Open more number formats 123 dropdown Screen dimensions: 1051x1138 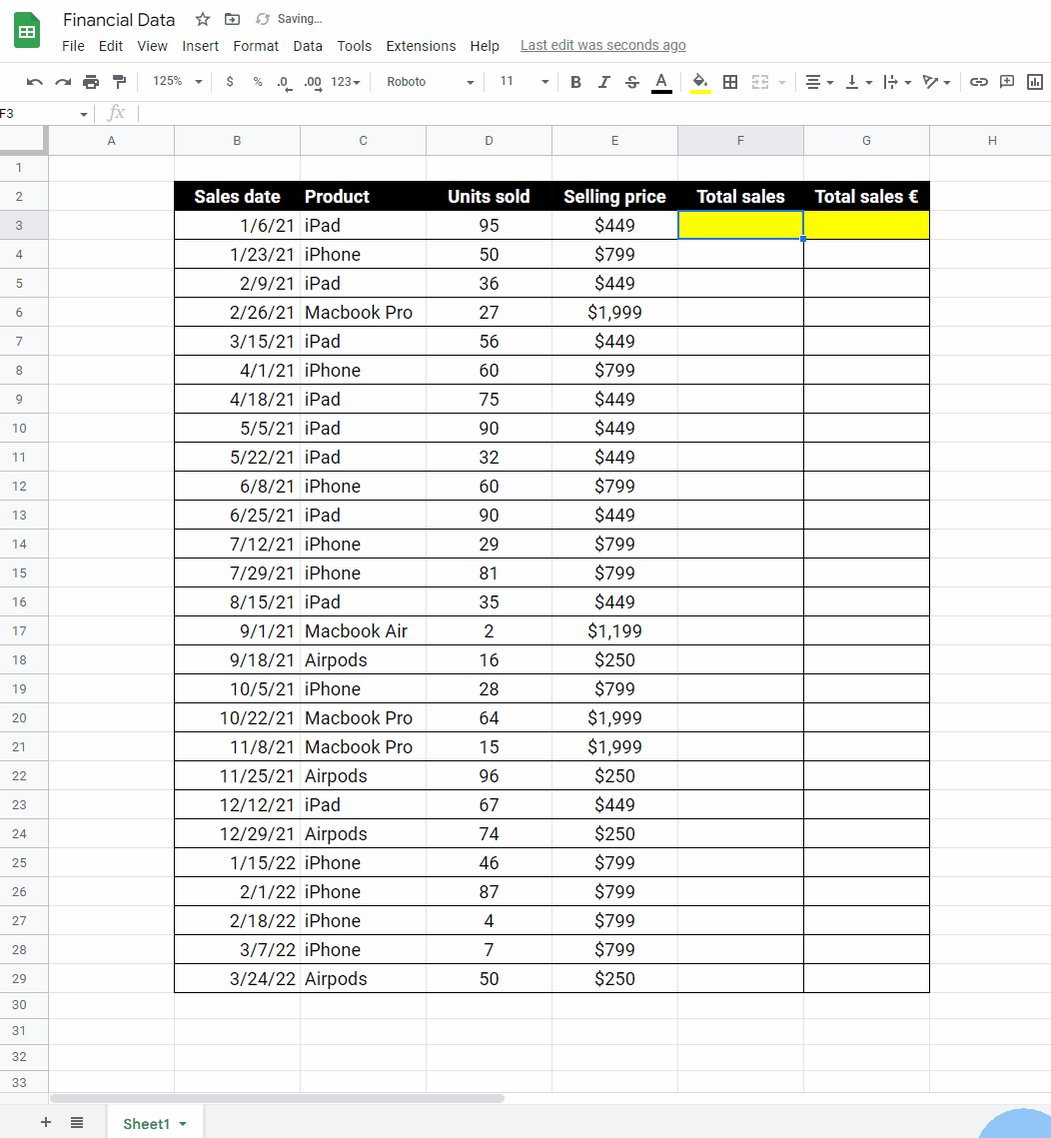[x=345, y=82]
